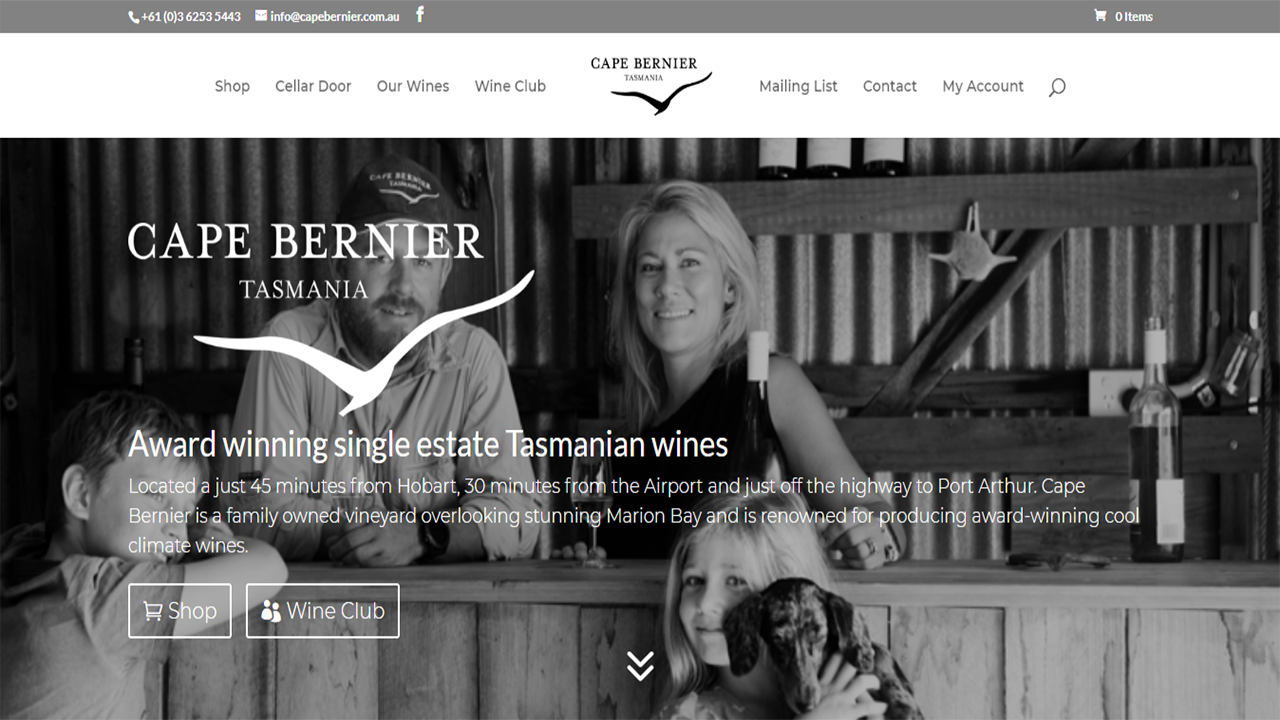Click the Cape Bernier header logo
Viewport: 1280px width, 720px height.
[x=651, y=85]
